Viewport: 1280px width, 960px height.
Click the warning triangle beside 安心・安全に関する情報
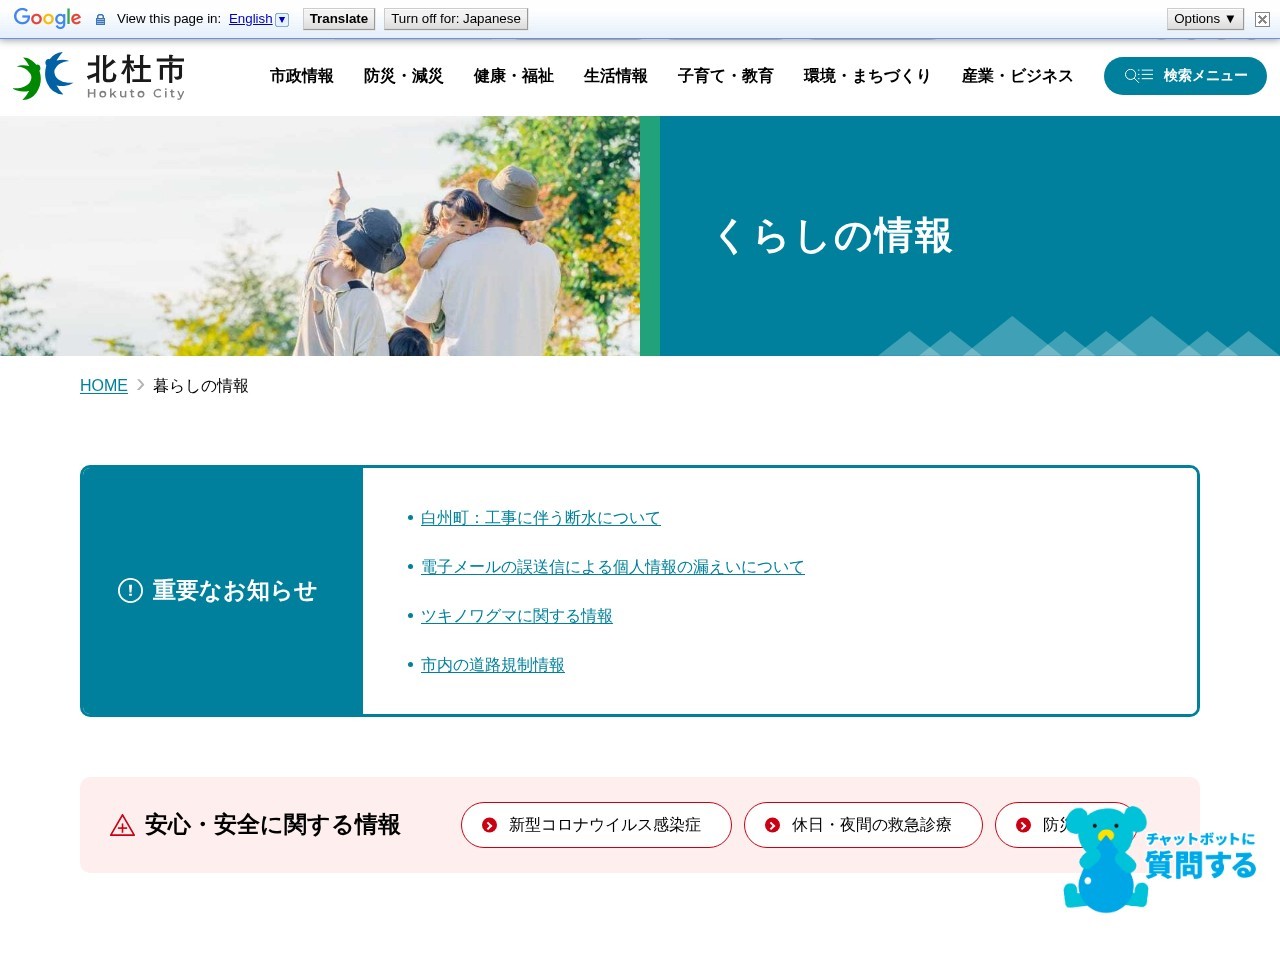pyautogui.click(x=122, y=826)
